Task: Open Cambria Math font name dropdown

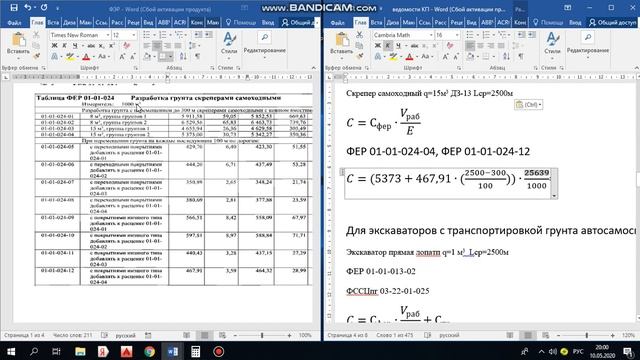Action: 431,35
